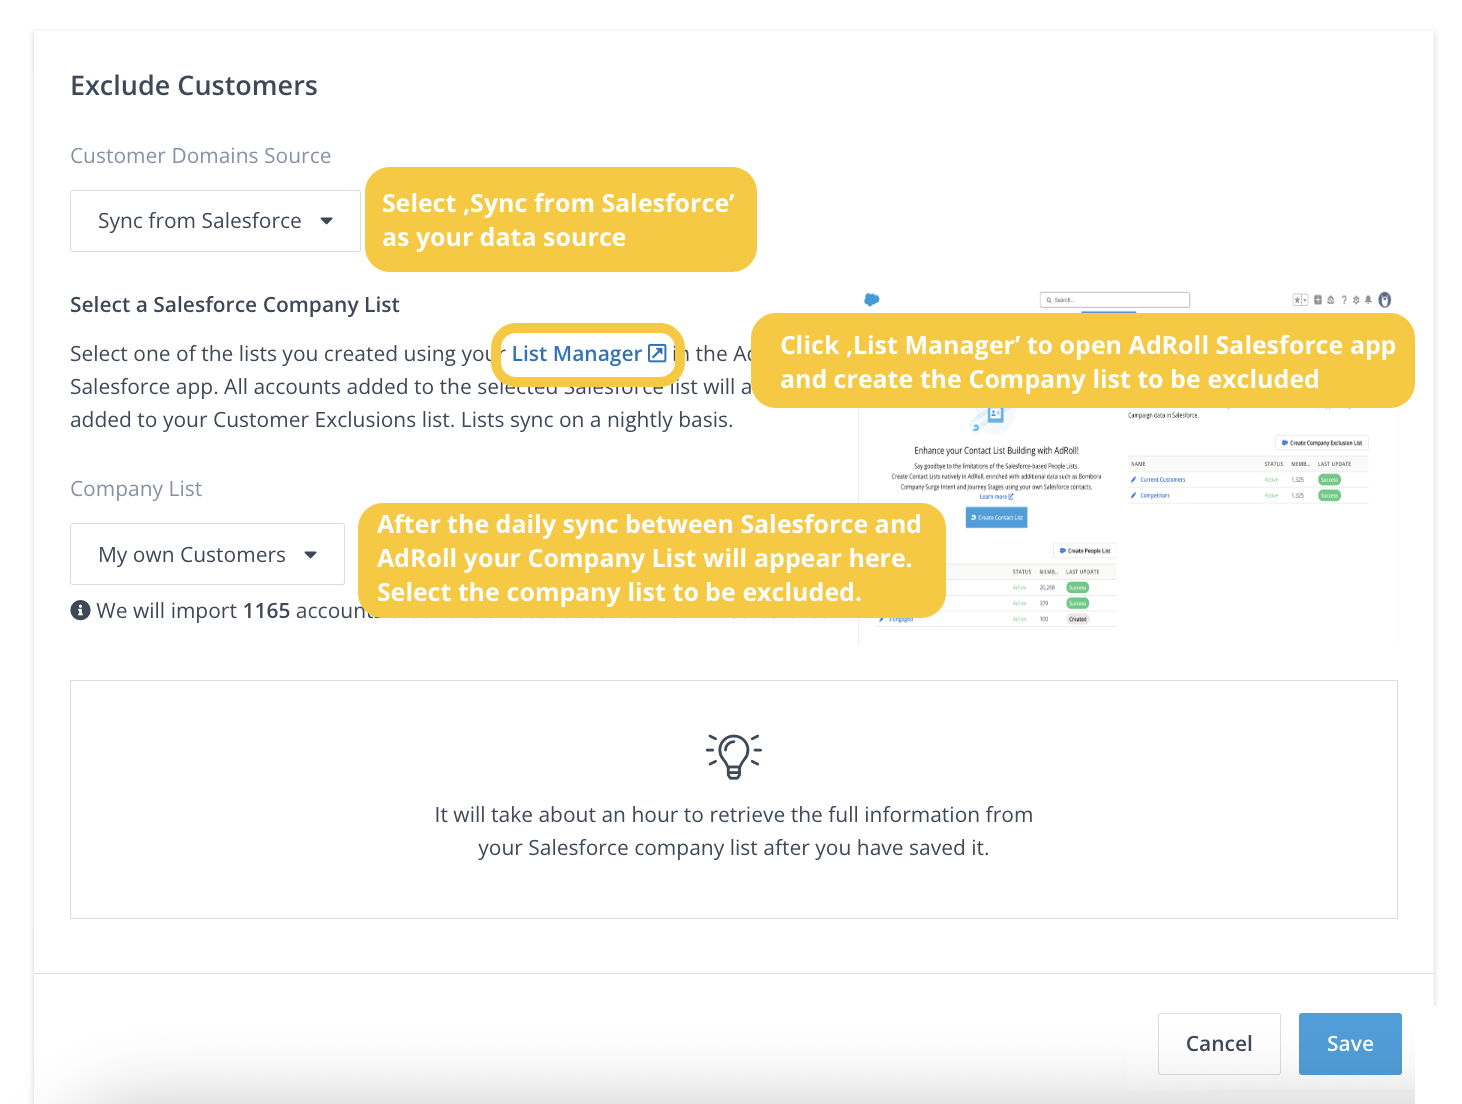Save the customer exclusion settings
This screenshot has height=1104, width=1462.
click(x=1349, y=1044)
